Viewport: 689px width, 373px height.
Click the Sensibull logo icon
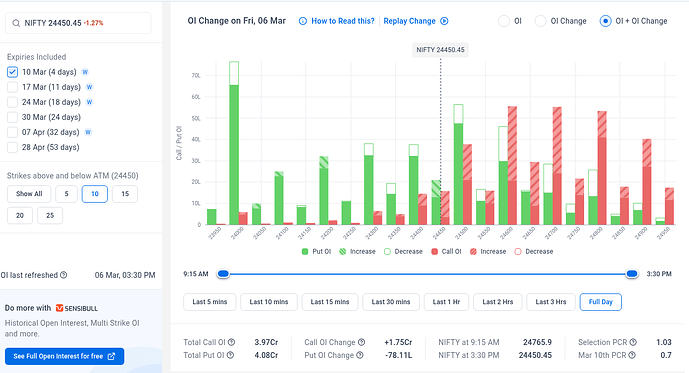click(59, 308)
